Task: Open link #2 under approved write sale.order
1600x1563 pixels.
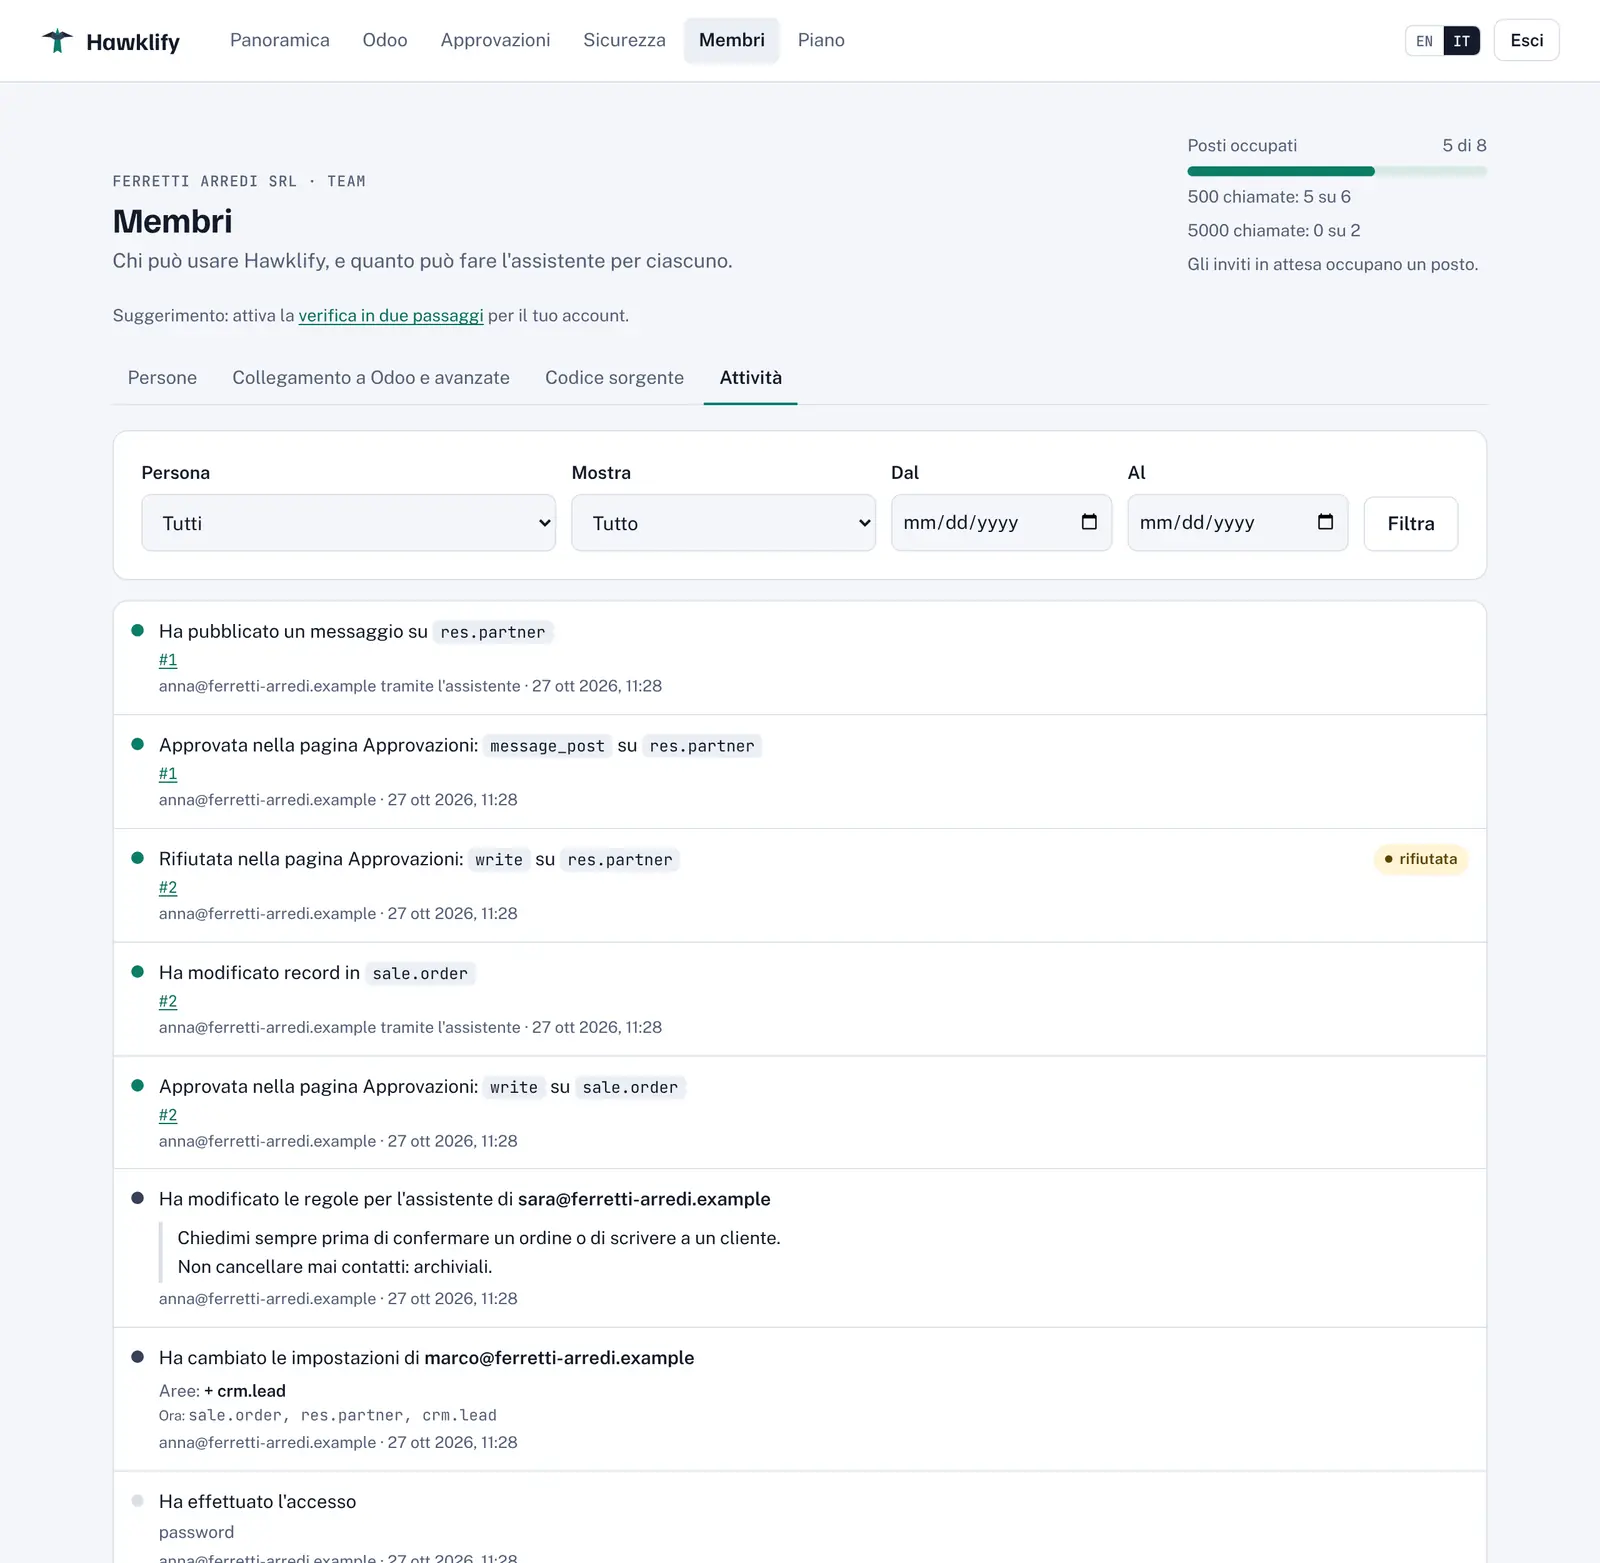Action: [168, 1116]
